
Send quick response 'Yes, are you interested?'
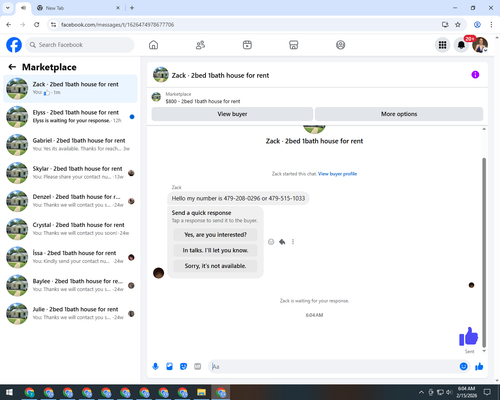tap(215, 235)
